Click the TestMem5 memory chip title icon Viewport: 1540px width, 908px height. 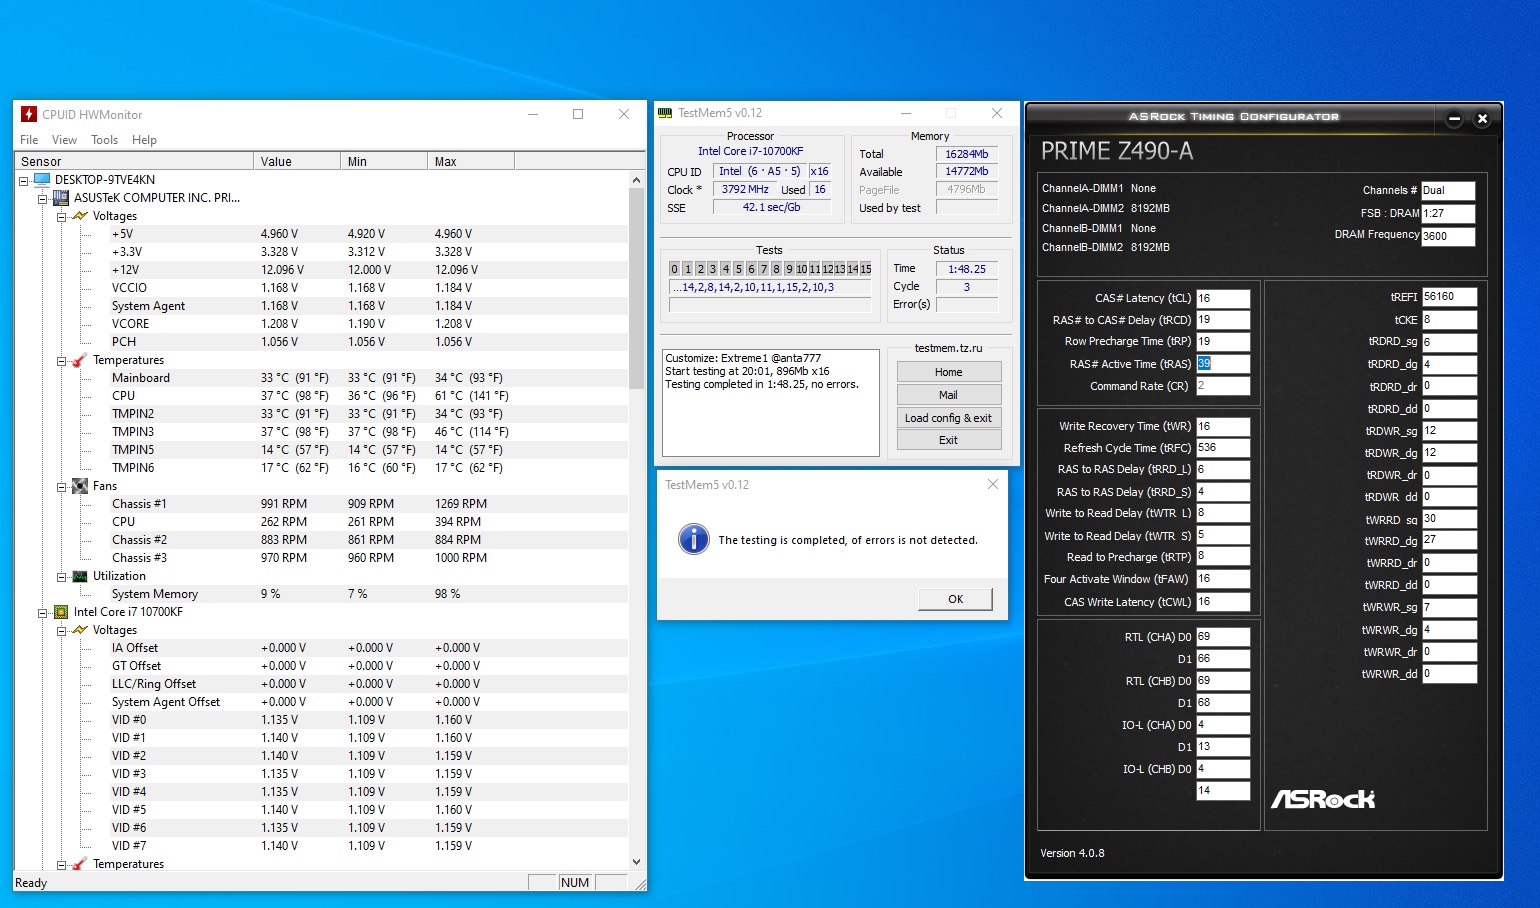(x=665, y=113)
